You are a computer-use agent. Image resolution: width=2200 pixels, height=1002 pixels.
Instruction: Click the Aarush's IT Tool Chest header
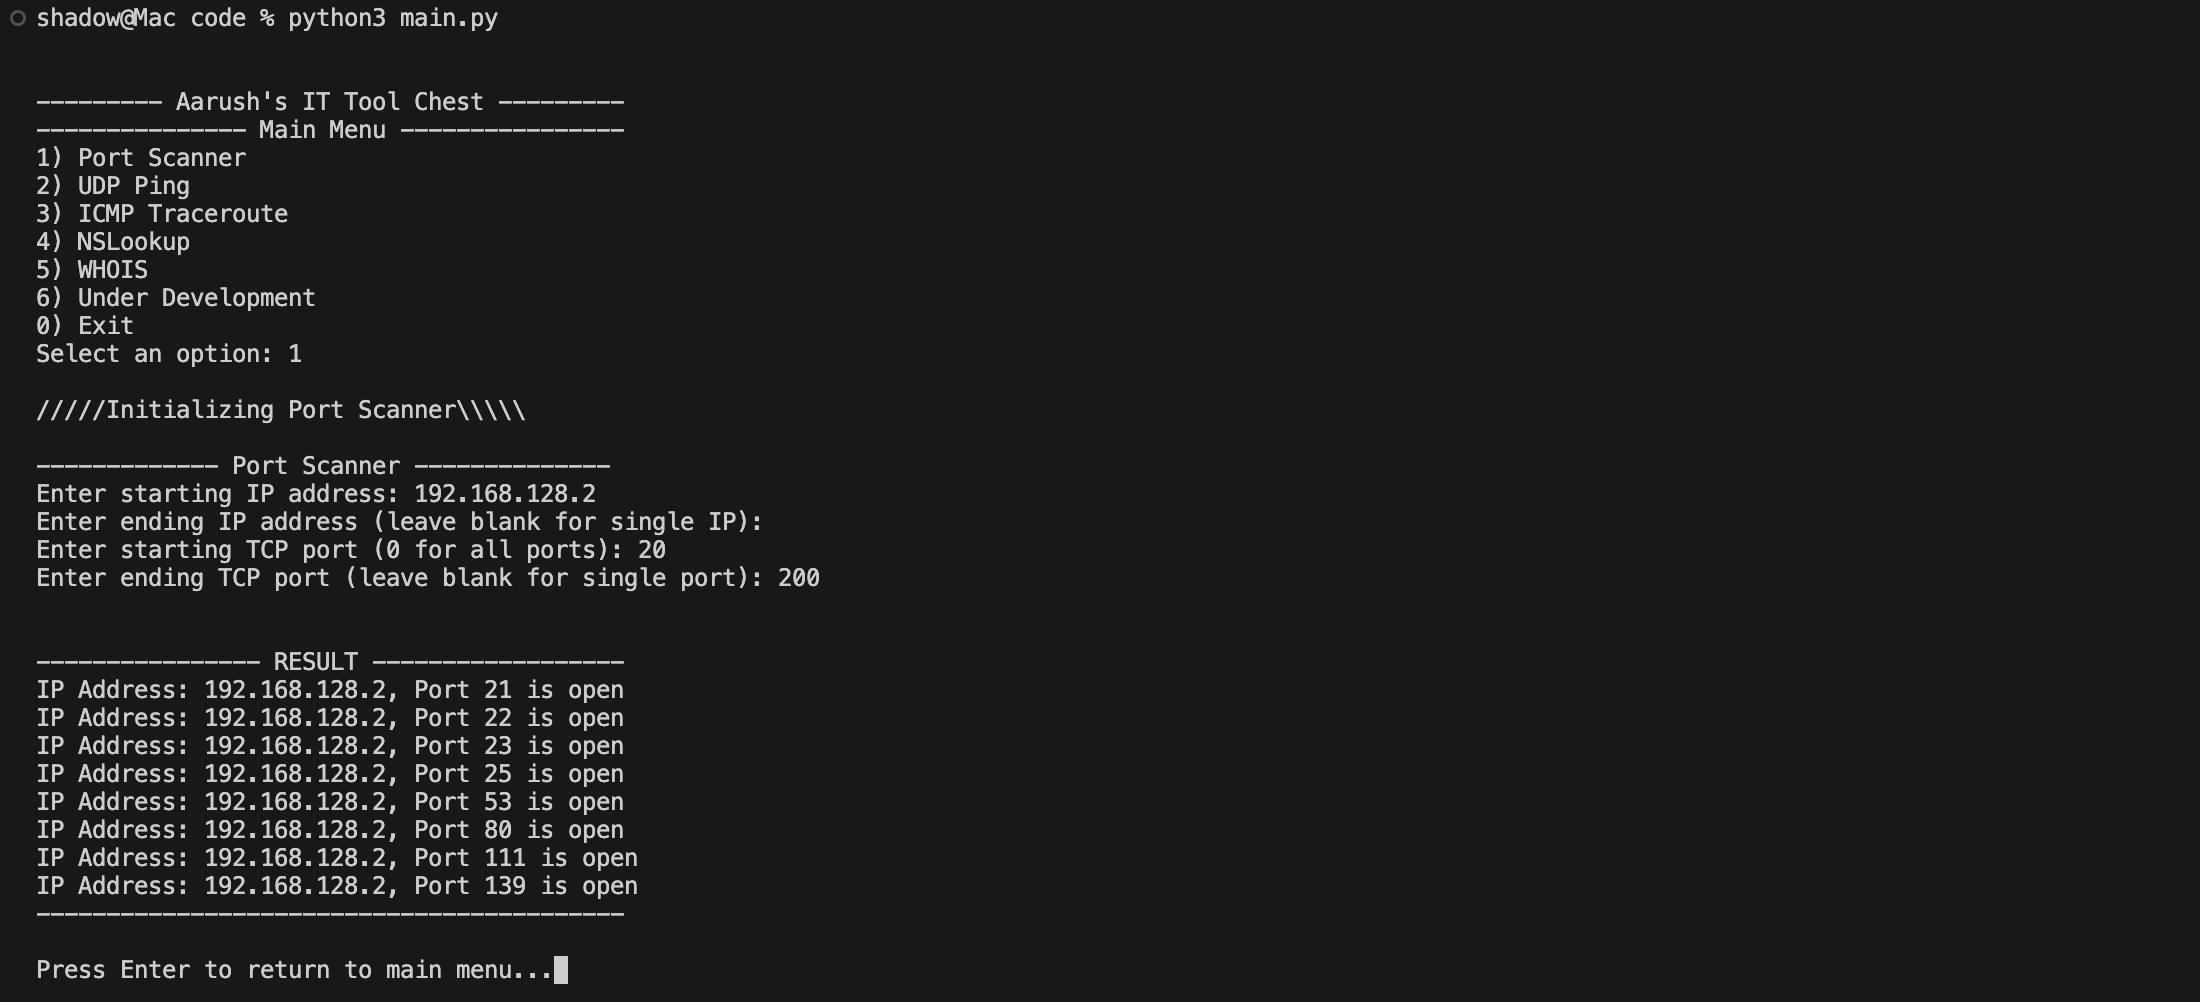[x=329, y=102]
